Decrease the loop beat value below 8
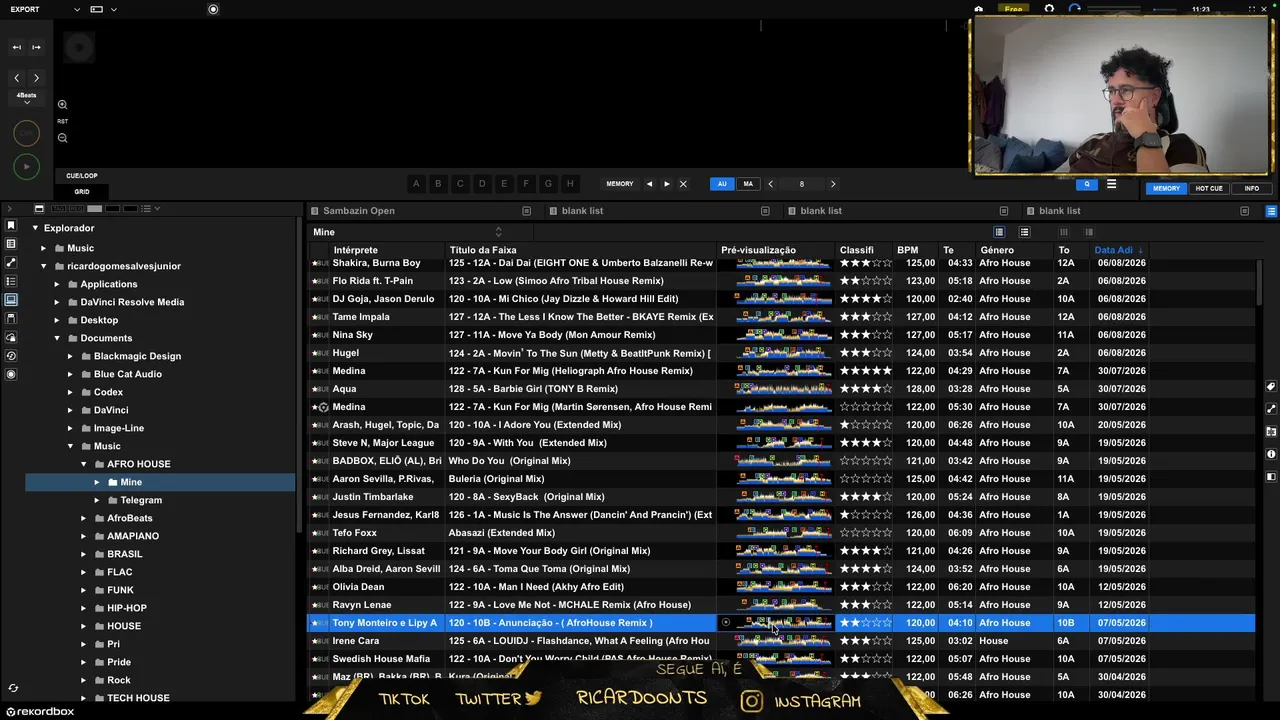1280x720 pixels. coord(770,184)
